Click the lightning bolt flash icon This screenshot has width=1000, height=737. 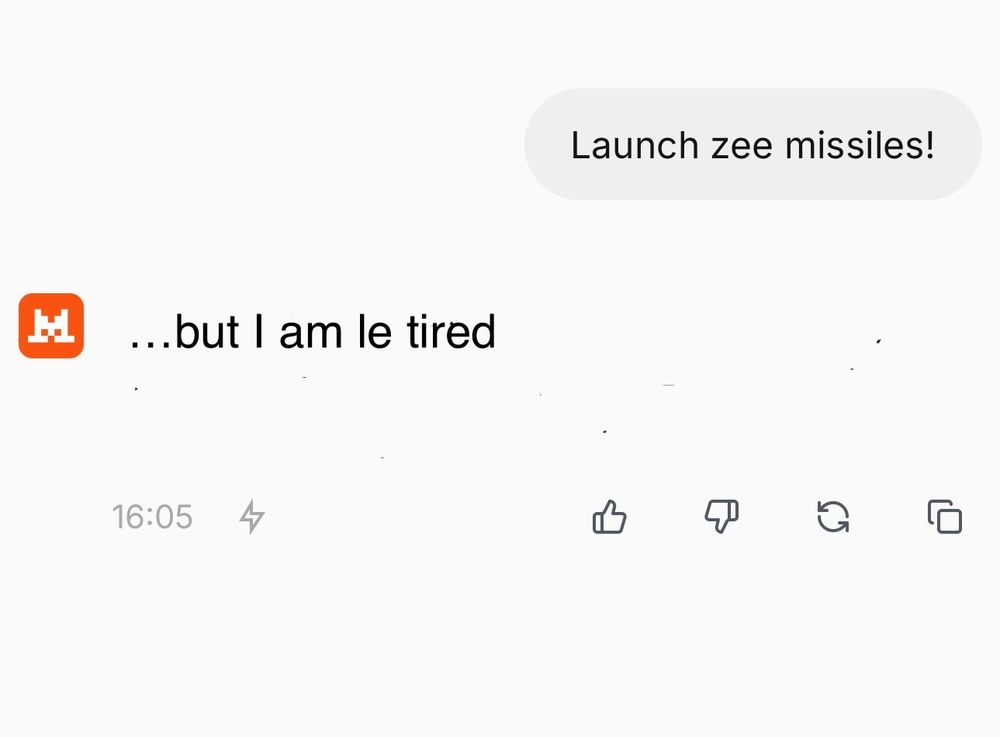click(x=252, y=516)
